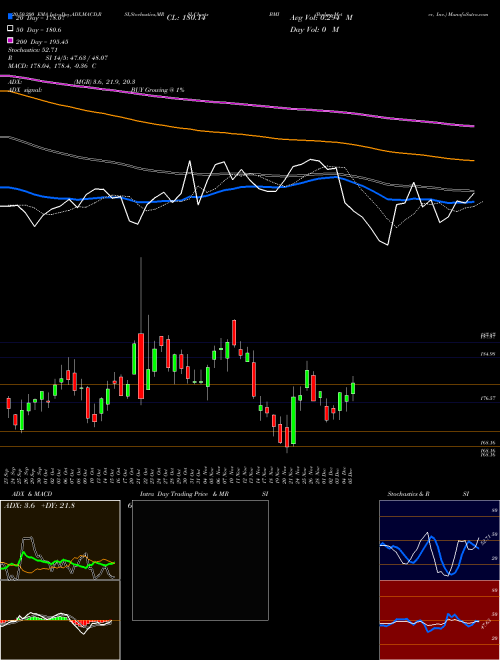Click the 'Avg Vol: 0.294 M' label
The height and width of the screenshot is (660, 500).
pos(321,18)
